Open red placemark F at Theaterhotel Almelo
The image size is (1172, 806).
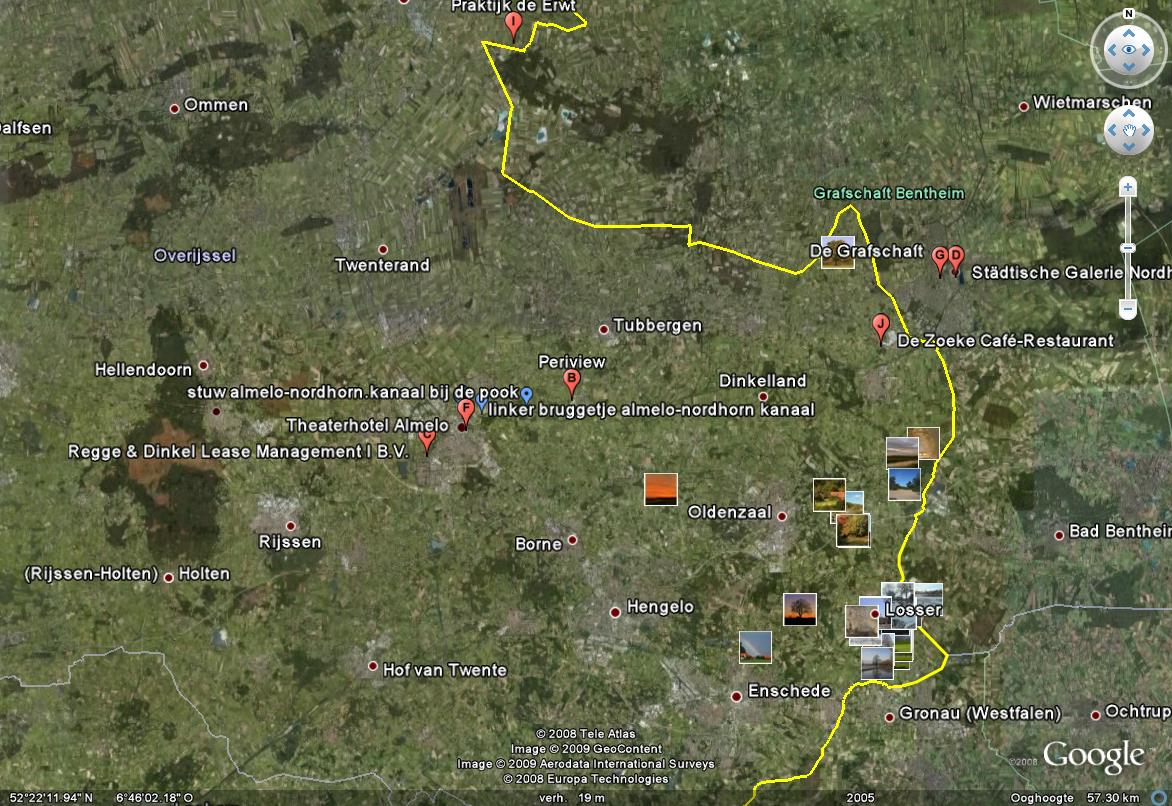(465, 410)
